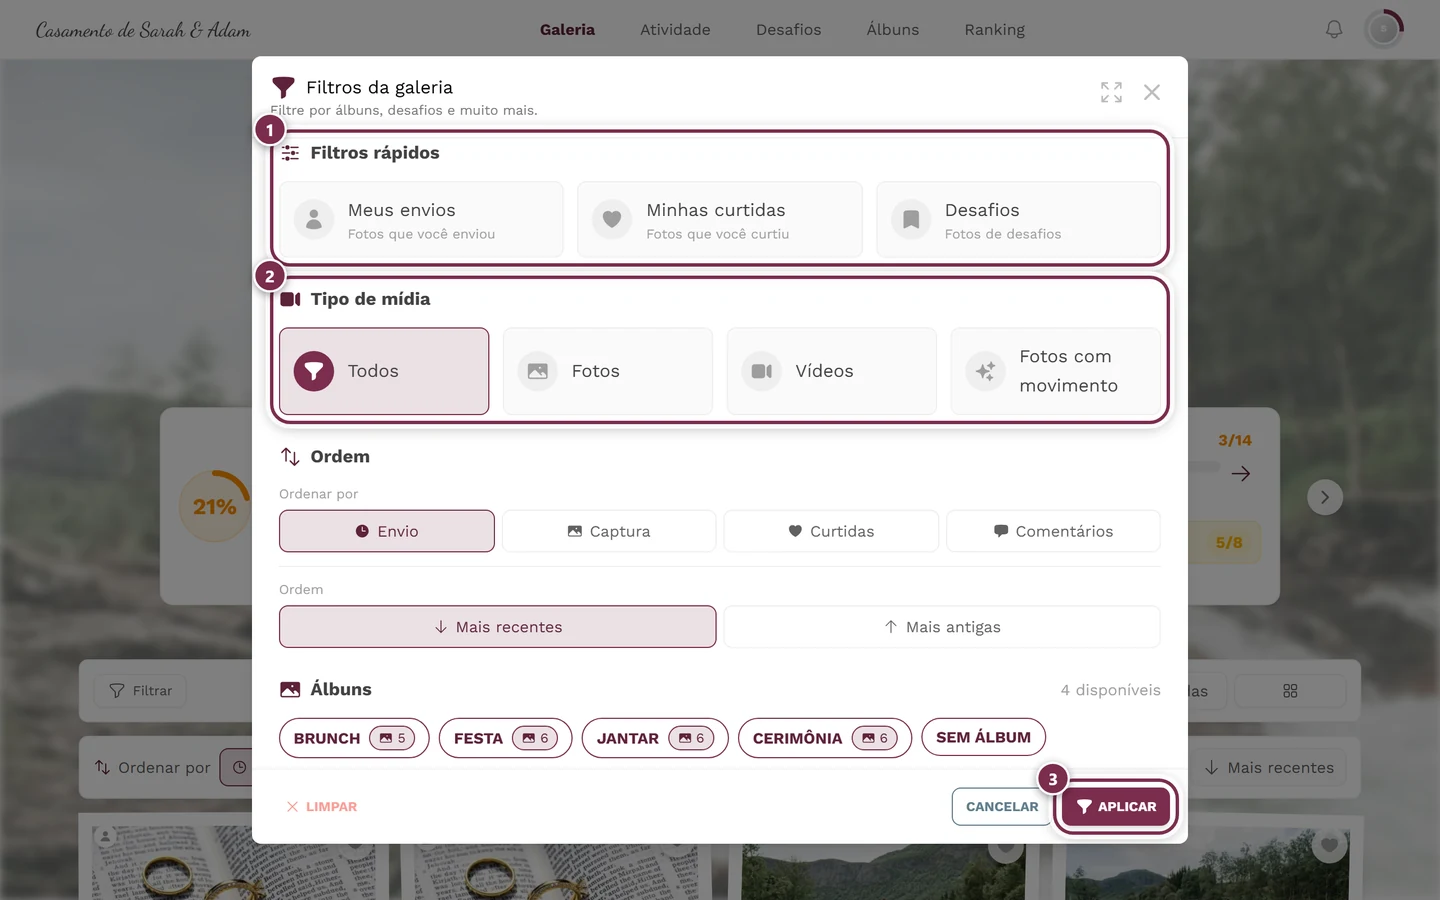This screenshot has width=1440, height=900.
Task: Expand the filter dialog to fullscreen
Action: pyautogui.click(x=1111, y=92)
